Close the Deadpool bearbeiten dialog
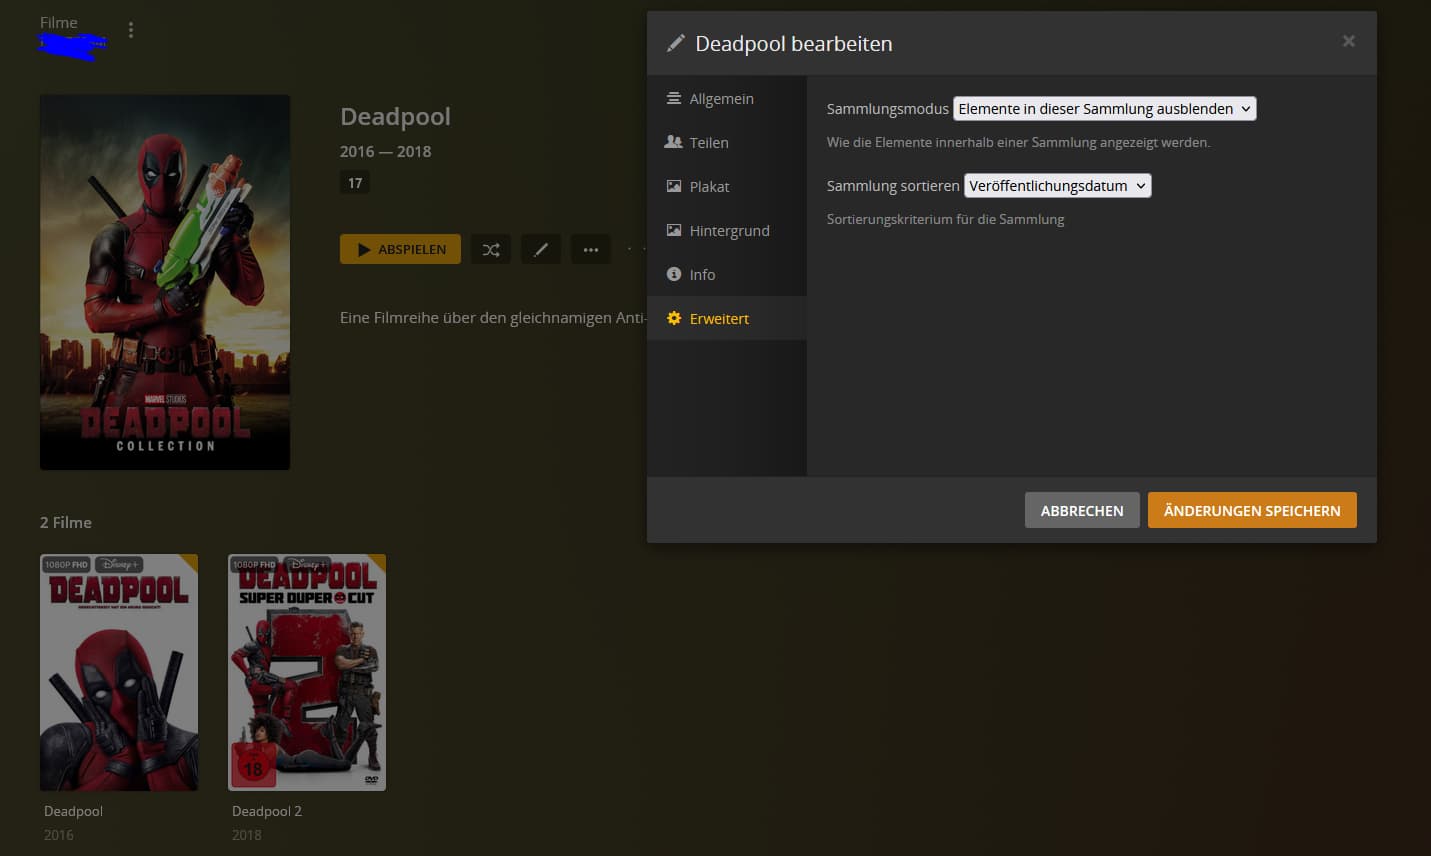Viewport: 1431px width, 856px height. click(x=1348, y=41)
